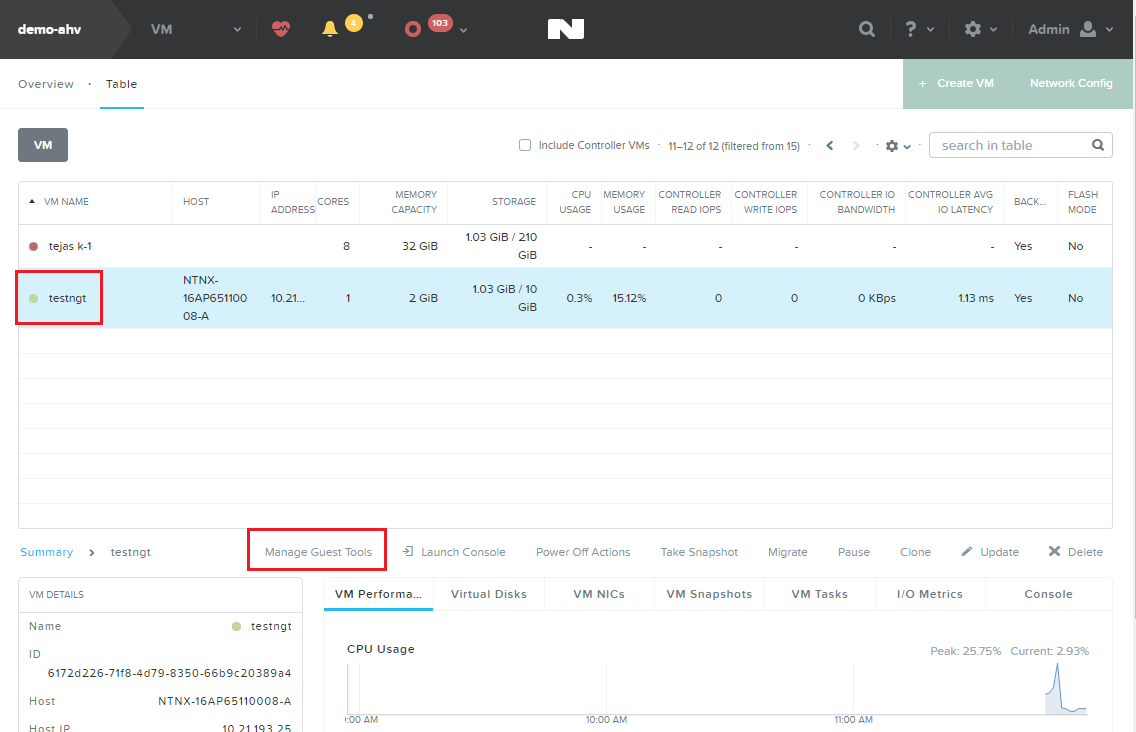Sort by VM Name using sort arrow
The image size is (1136, 732).
32,201
